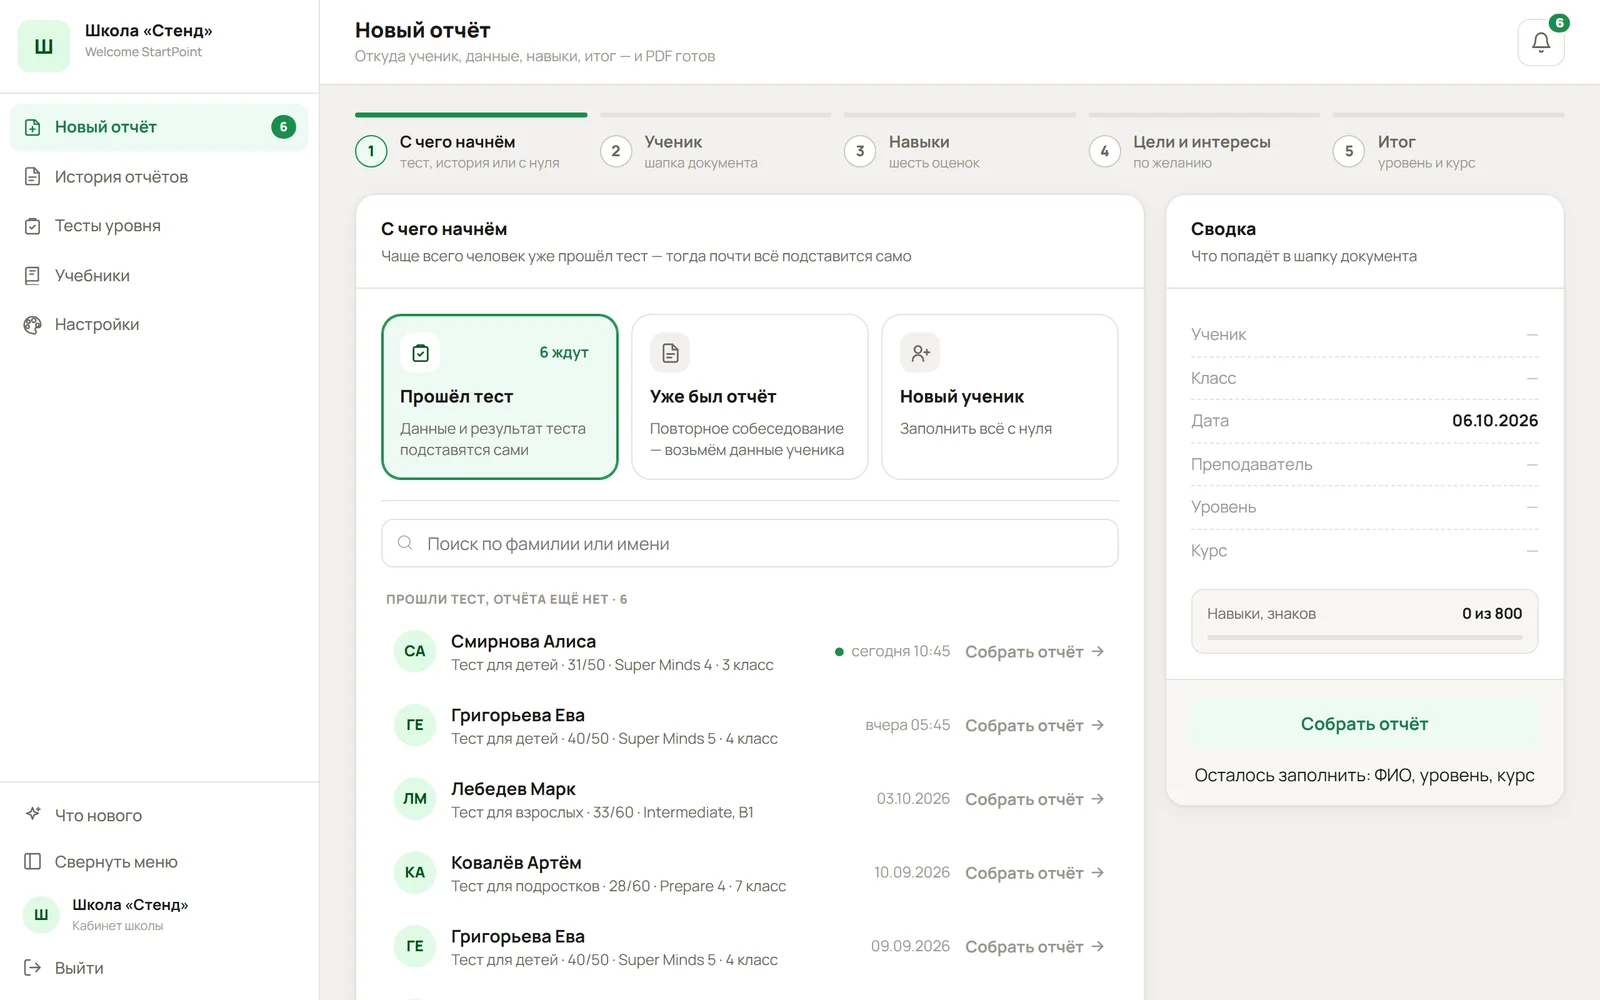This screenshot has width=1600, height=1000.
Task: Select the Уже был отчёт option card
Action: pos(750,397)
